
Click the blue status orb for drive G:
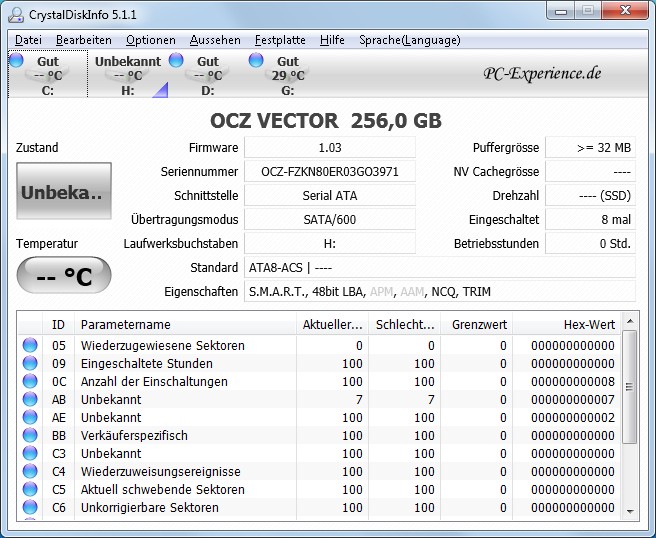click(256, 60)
